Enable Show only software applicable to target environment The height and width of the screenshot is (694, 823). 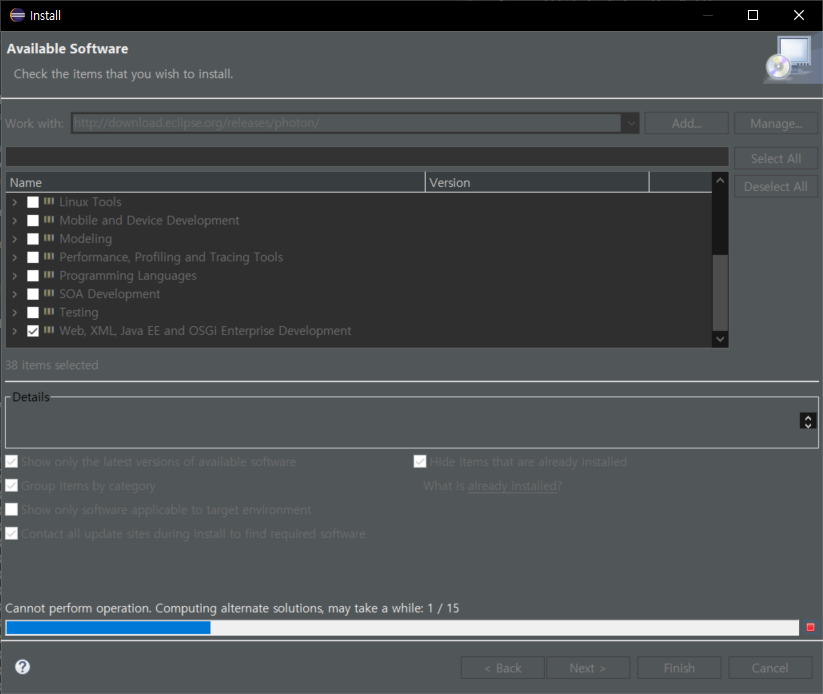pos(12,510)
